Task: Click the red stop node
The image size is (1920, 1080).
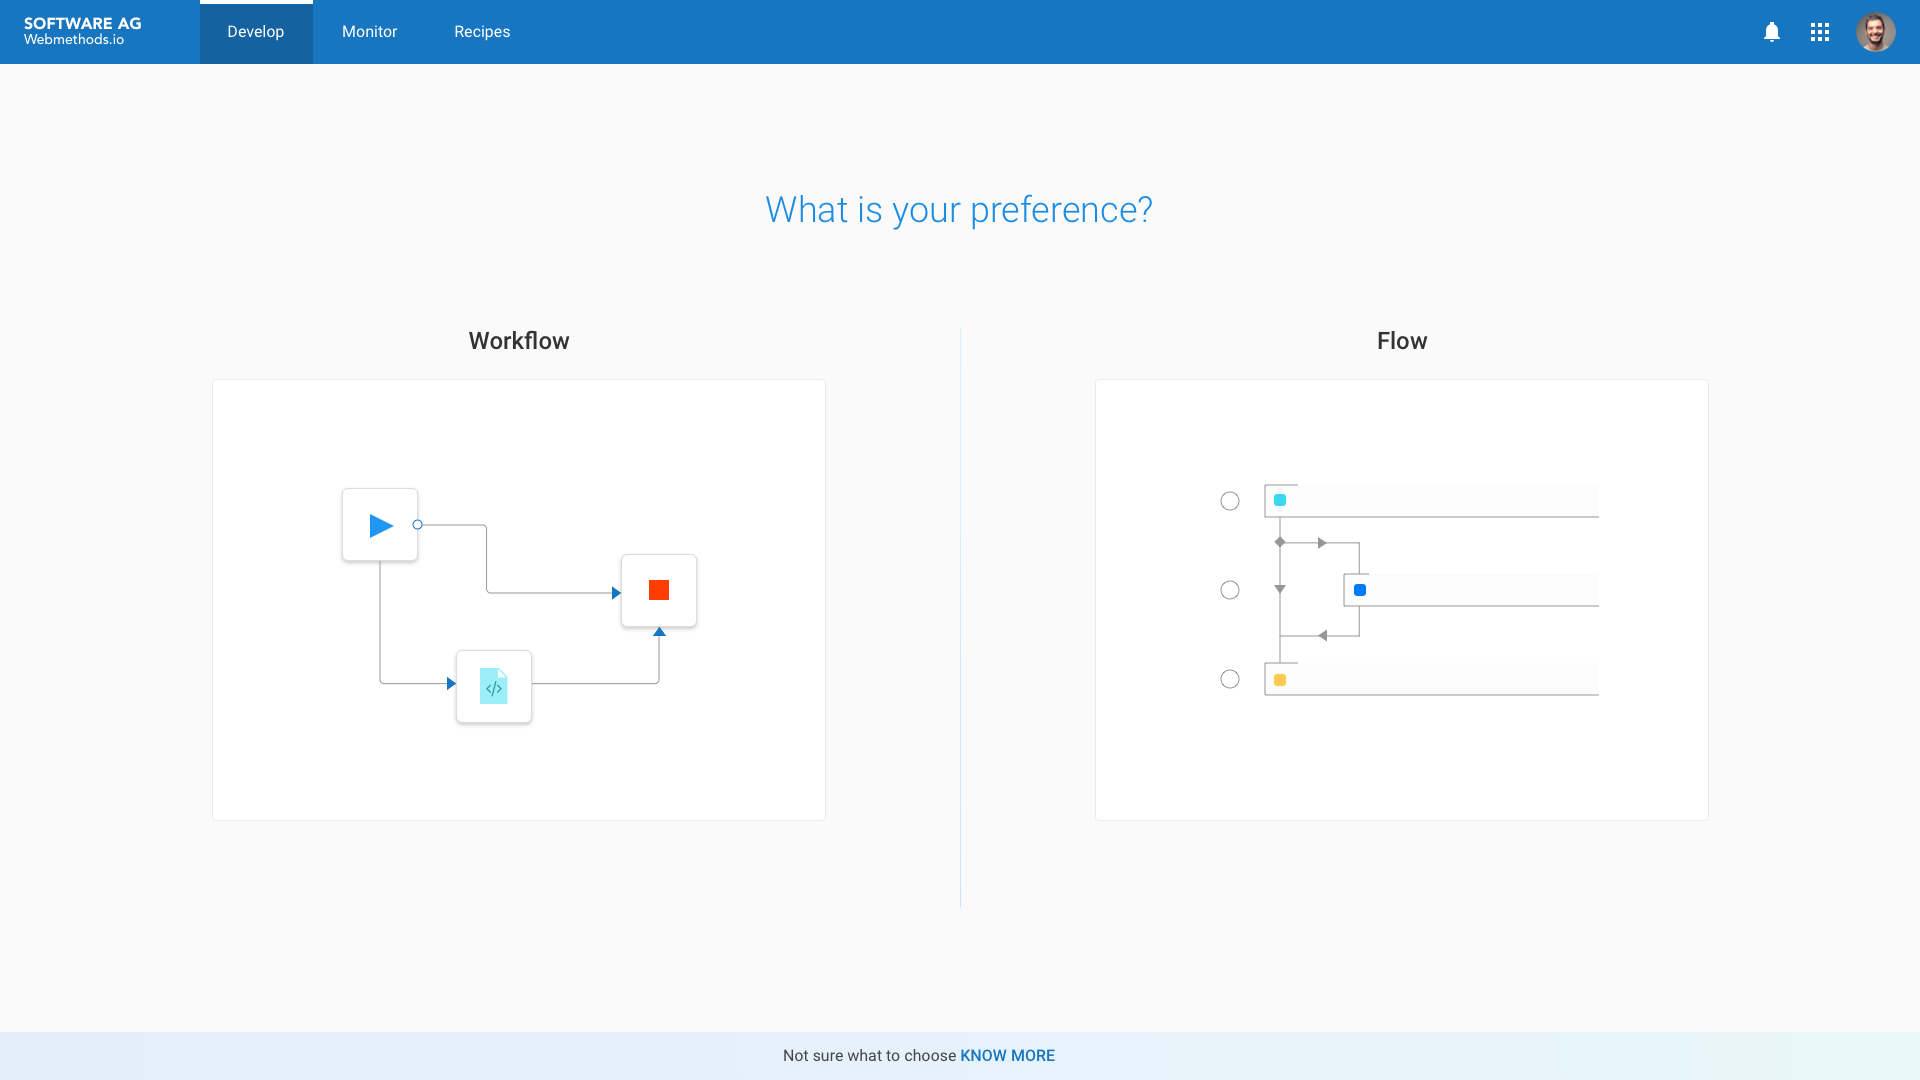Action: point(659,590)
